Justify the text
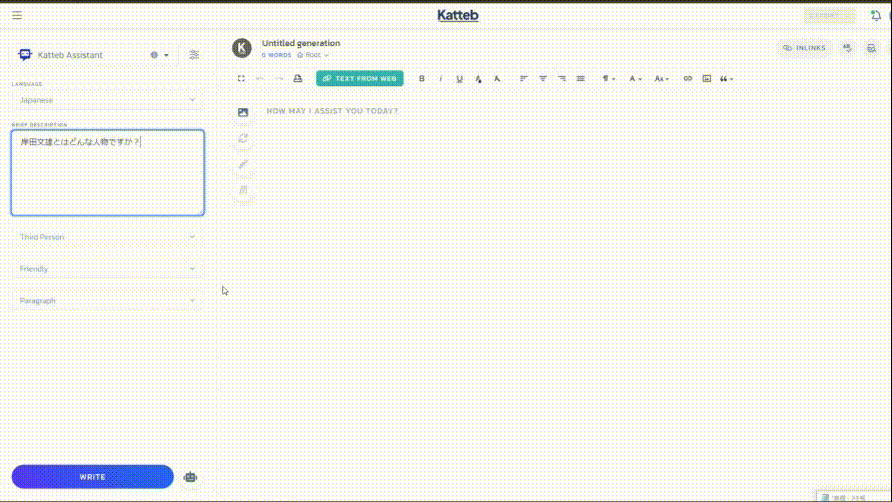The width and height of the screenshot is (892, 502). (580, 79)
